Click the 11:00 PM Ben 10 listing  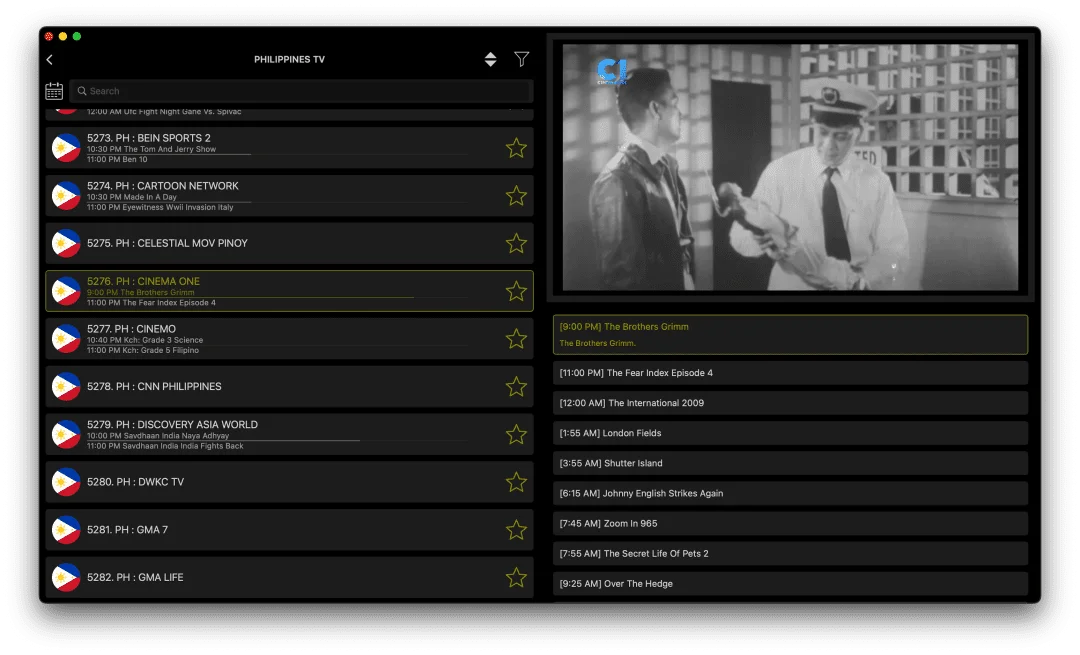tap(117, 159)
